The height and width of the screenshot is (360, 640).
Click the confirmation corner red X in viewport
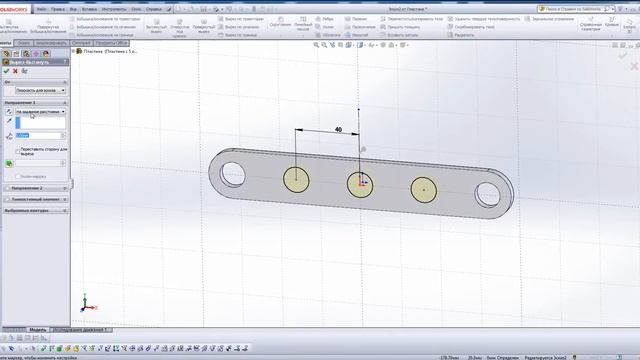tap(634, 66)
